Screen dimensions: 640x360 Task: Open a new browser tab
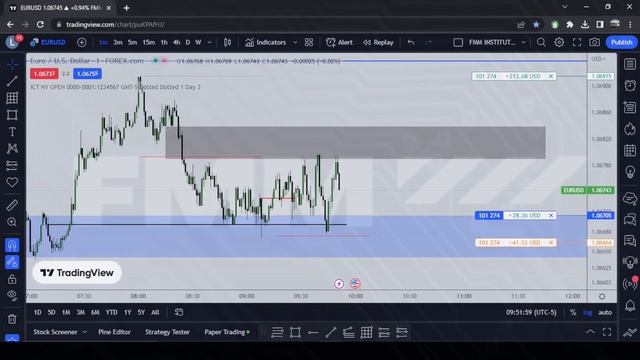(127, 8)
